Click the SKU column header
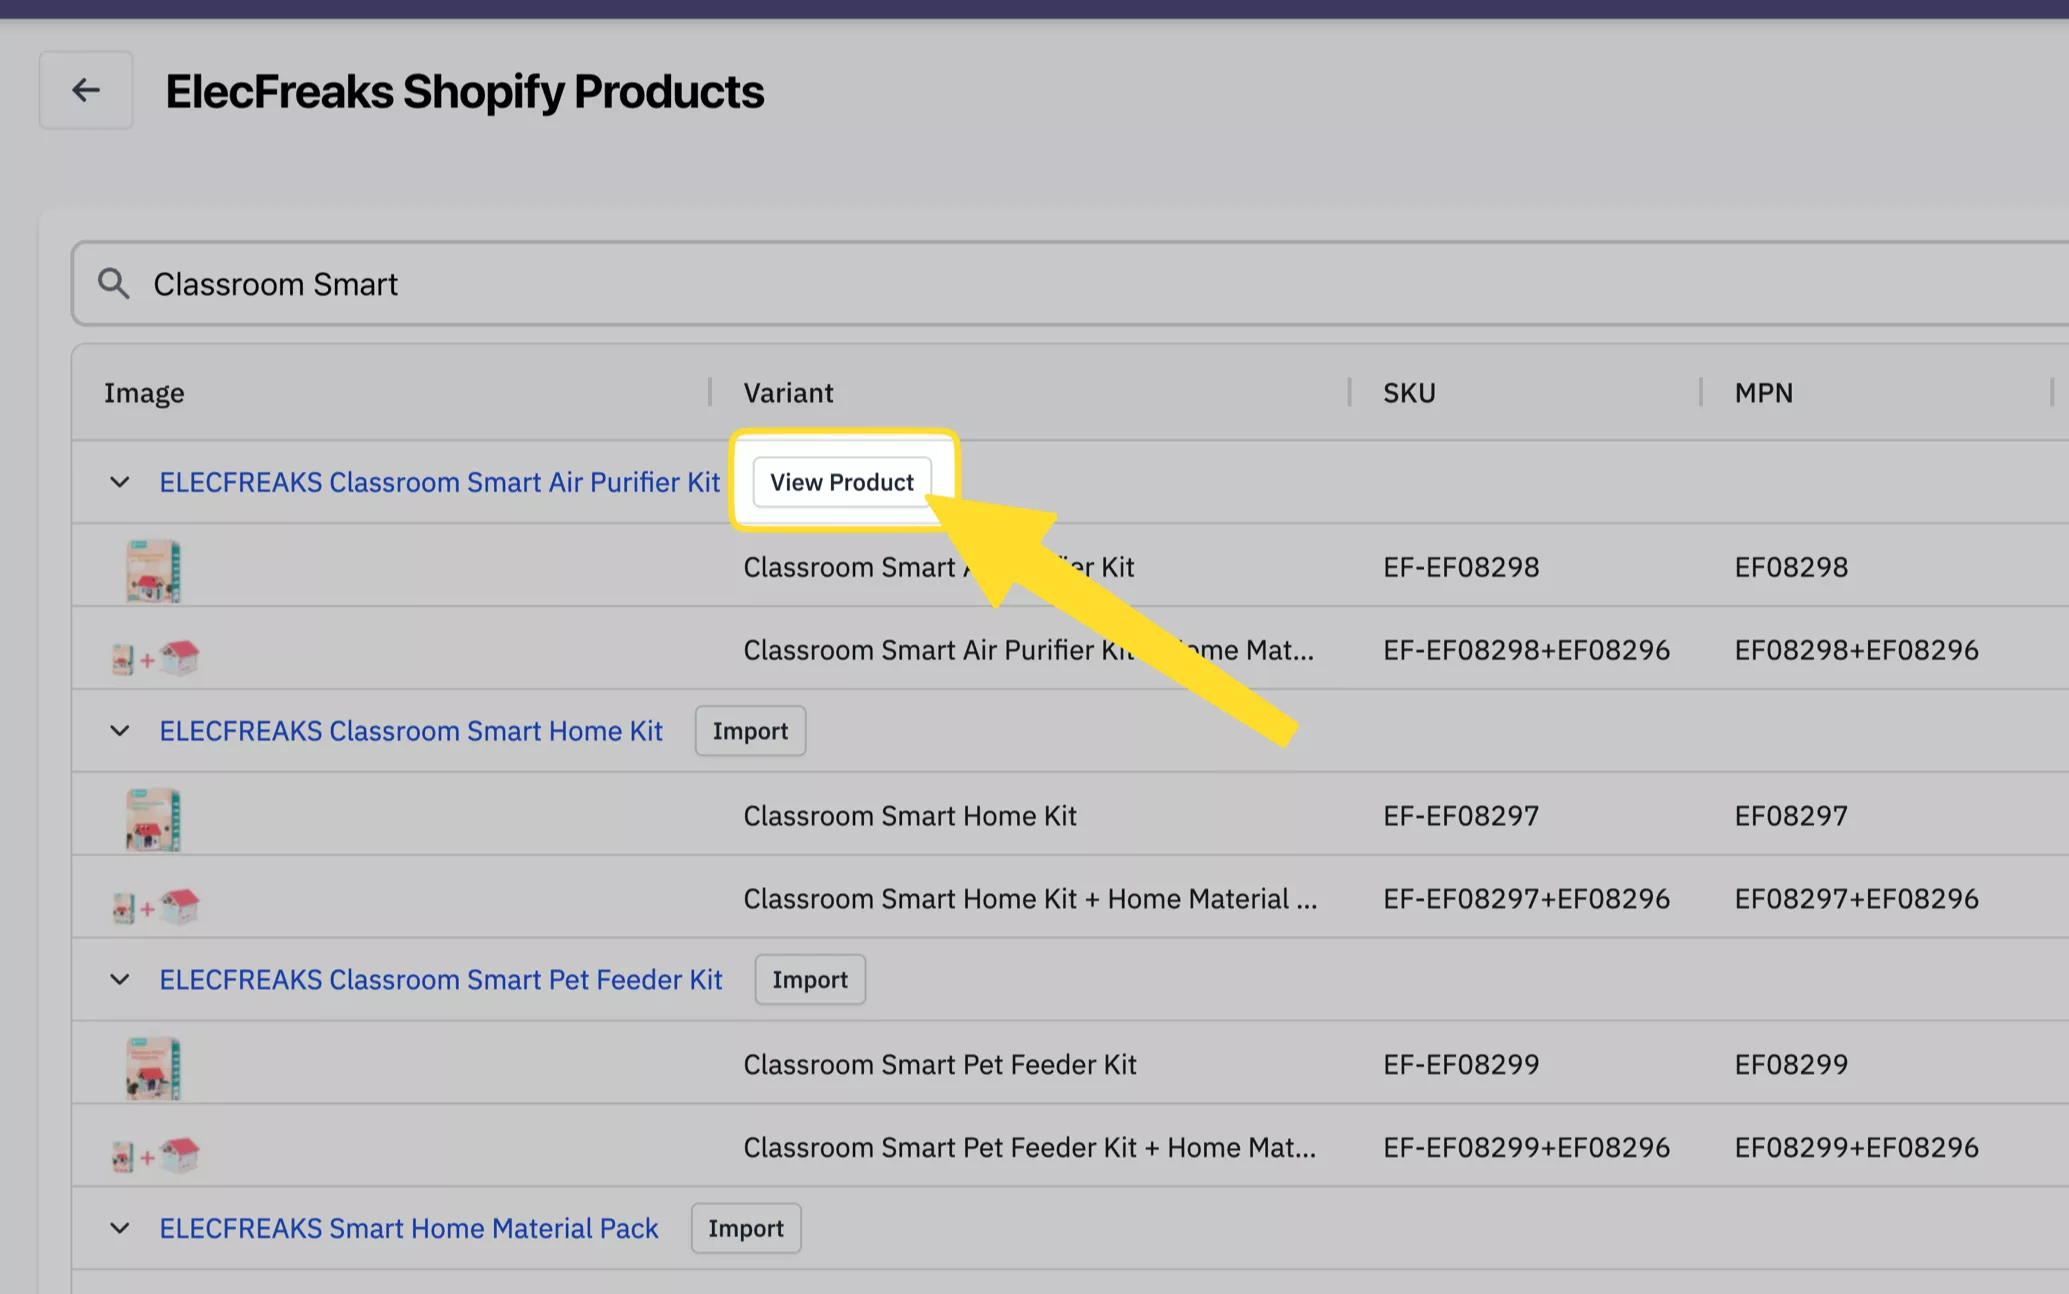2069x1294 pixels. [x=1409, y=393]
